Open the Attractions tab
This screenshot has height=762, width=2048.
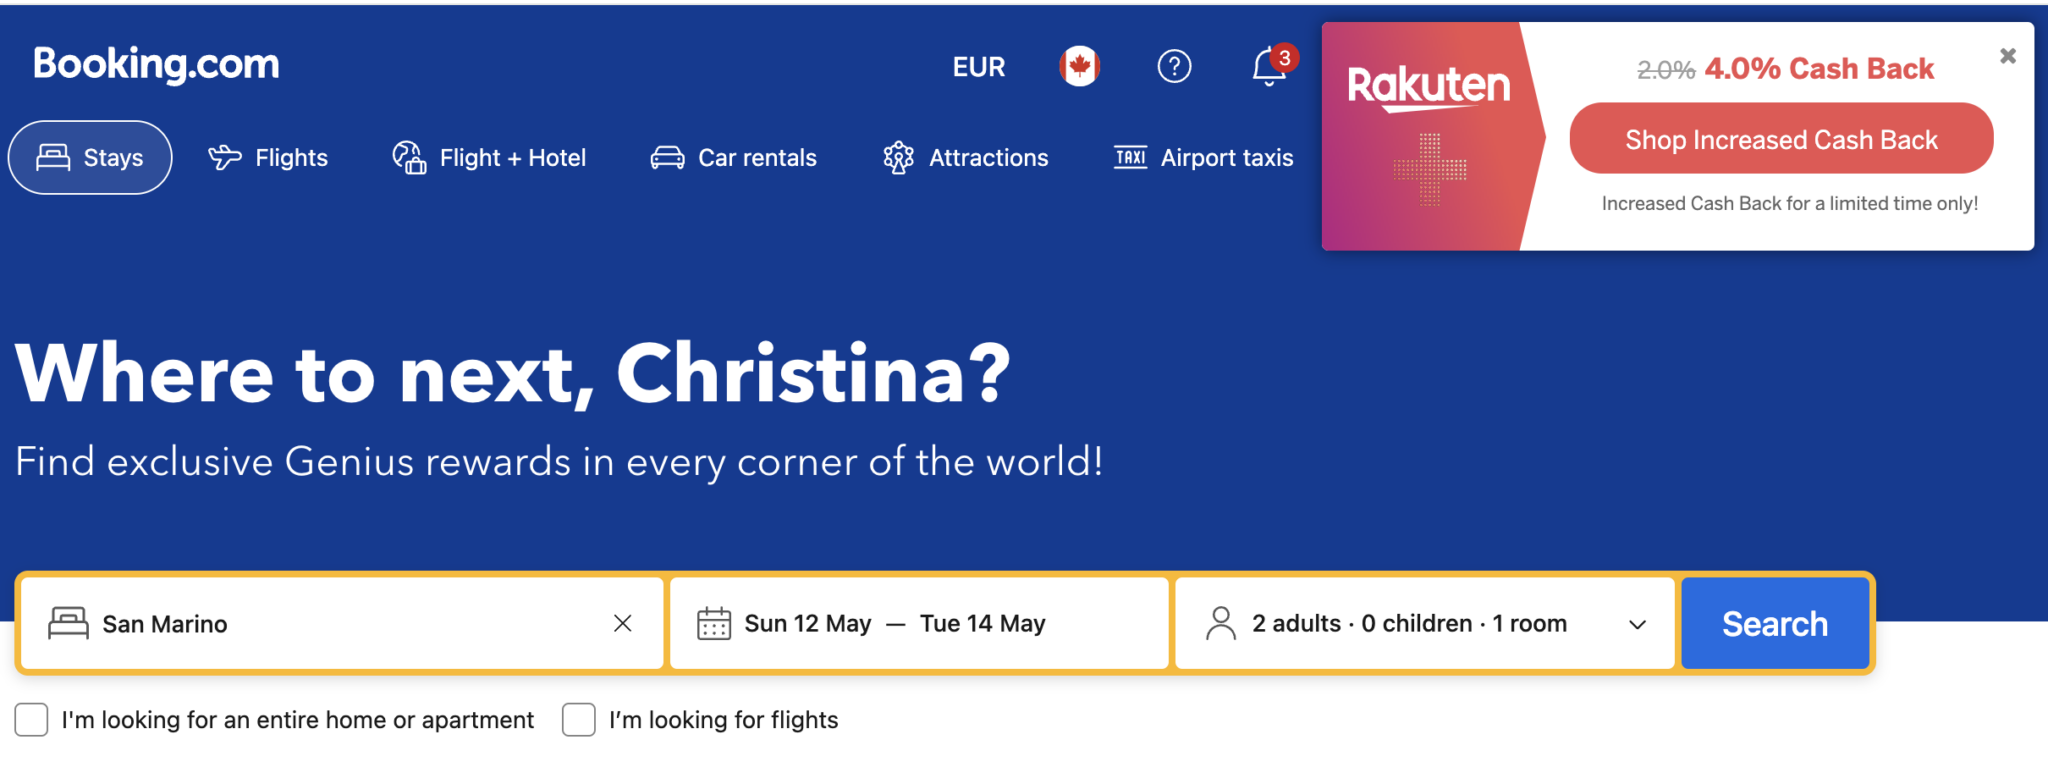coord(966,158)
